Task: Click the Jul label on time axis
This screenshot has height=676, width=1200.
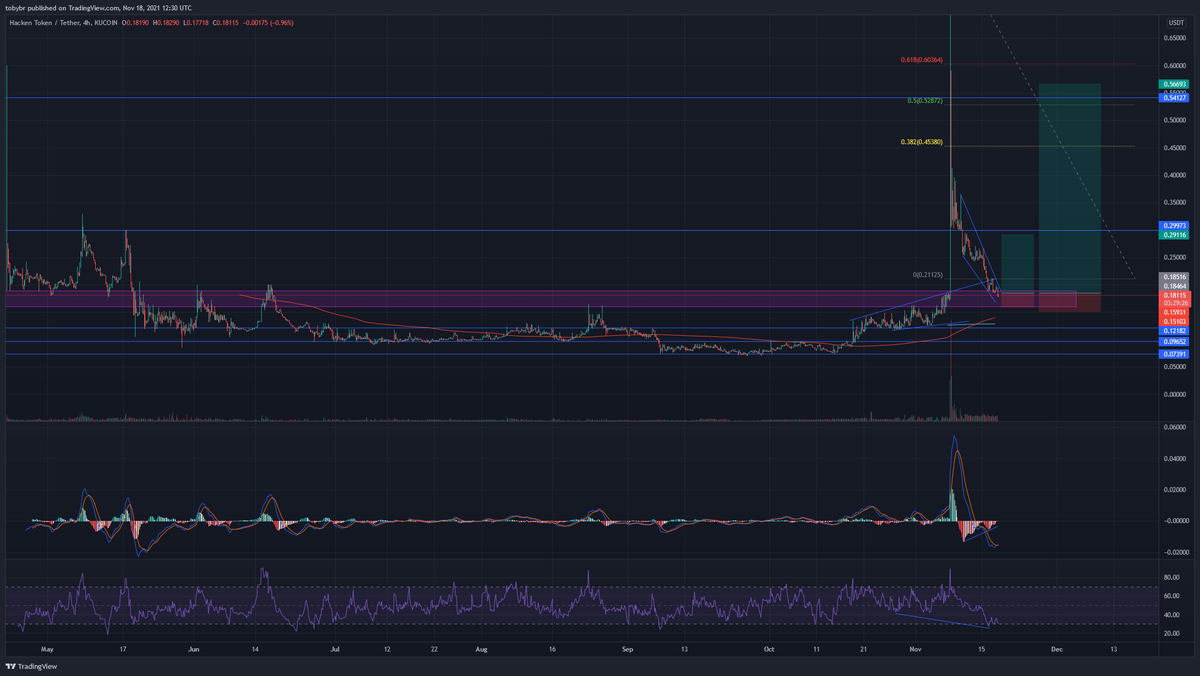Action: pyautogui.click(x=335, y=649)
